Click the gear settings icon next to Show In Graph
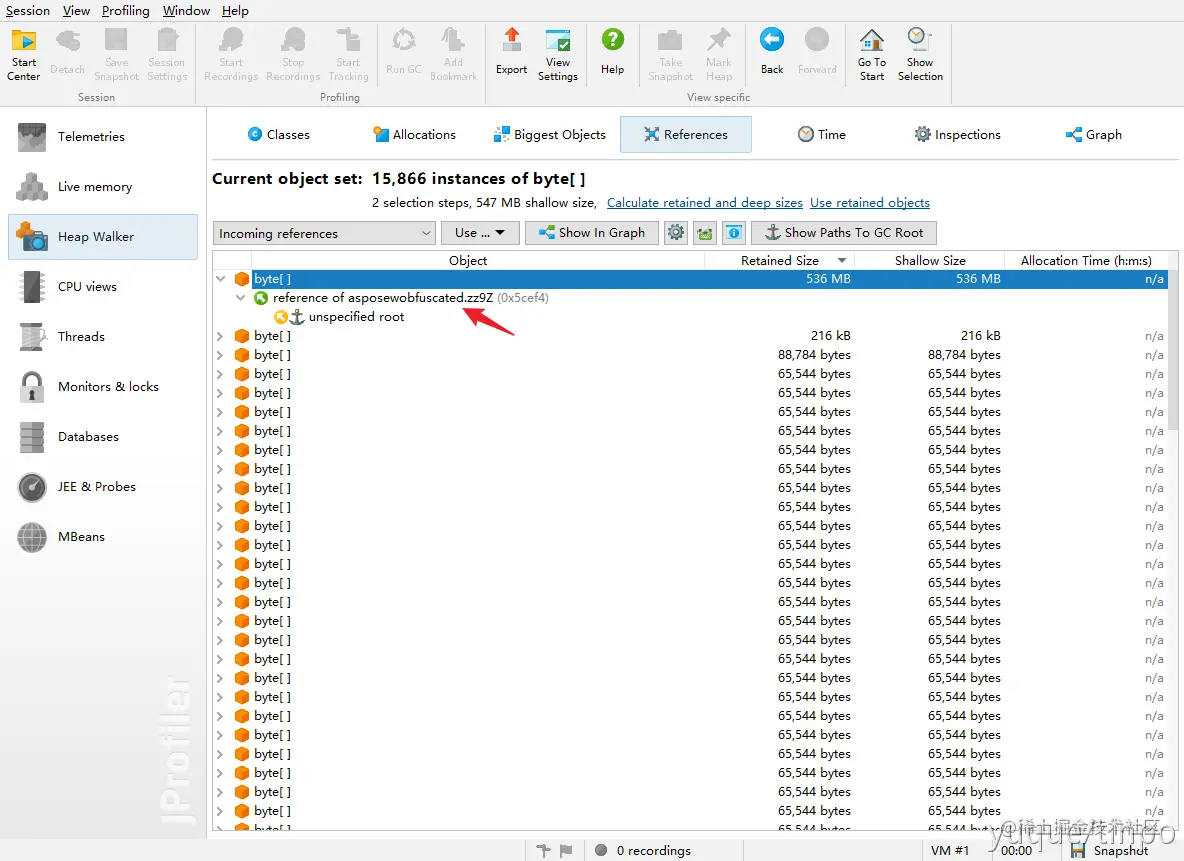The height and width of the screenshot is (861, 1184). 676,233
